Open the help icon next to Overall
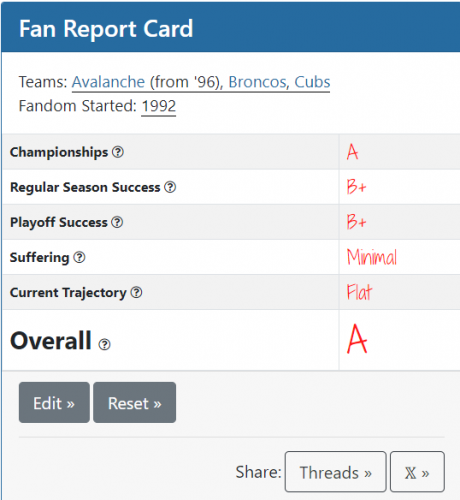Viewport: 460px width, 500px height. [104, 344]
